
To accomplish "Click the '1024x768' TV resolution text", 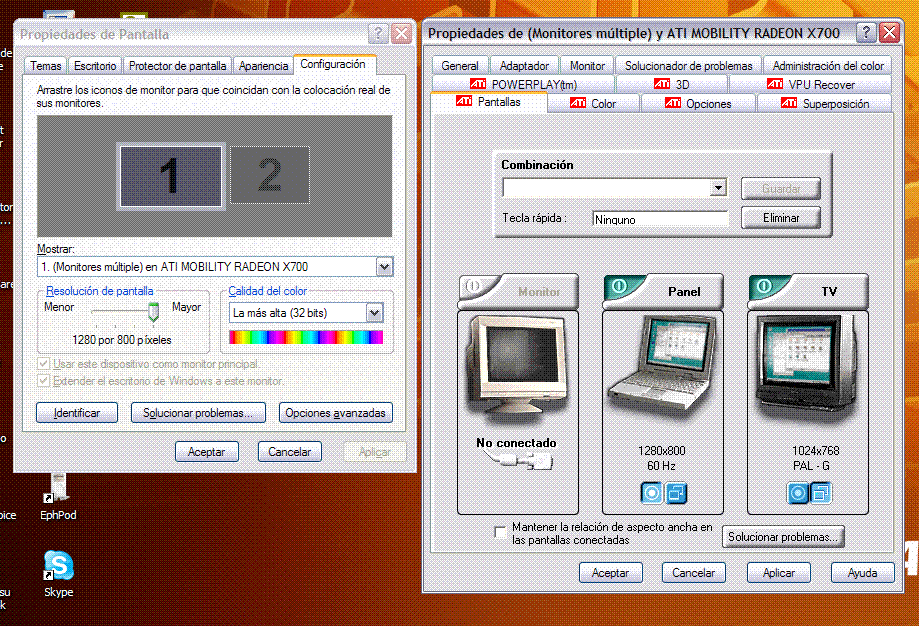I will pyautogui.click(x=815, y=451).
